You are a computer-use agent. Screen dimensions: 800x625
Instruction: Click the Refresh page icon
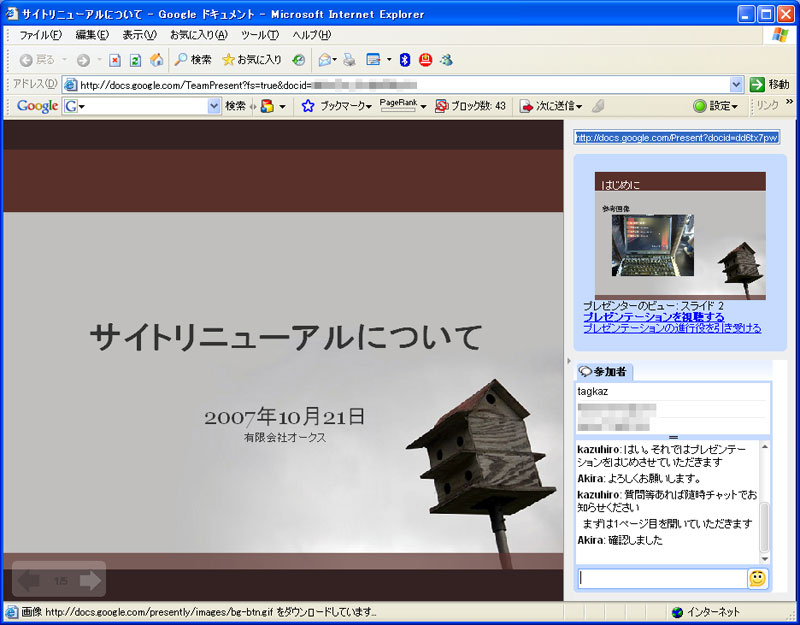[x=135, y=60]
